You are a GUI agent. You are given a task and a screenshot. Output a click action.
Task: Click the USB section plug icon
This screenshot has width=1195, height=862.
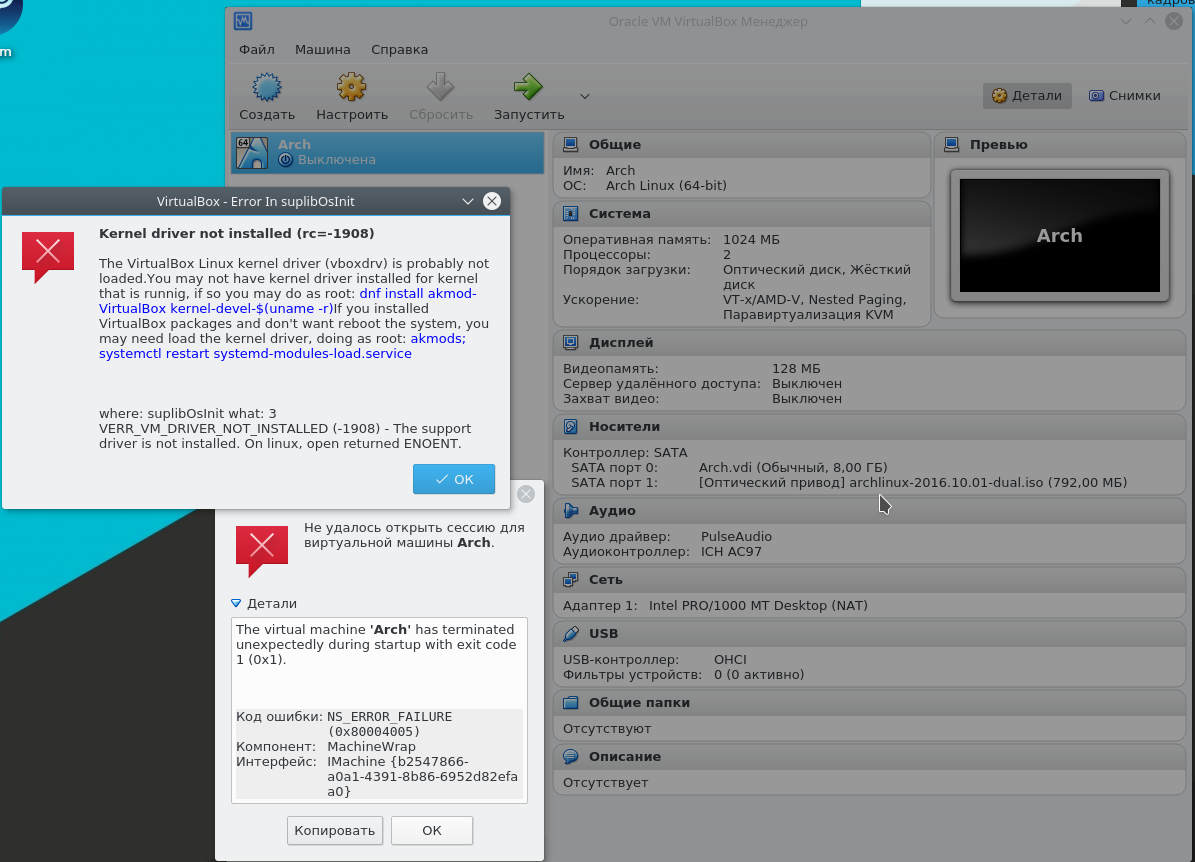[570, 633]
